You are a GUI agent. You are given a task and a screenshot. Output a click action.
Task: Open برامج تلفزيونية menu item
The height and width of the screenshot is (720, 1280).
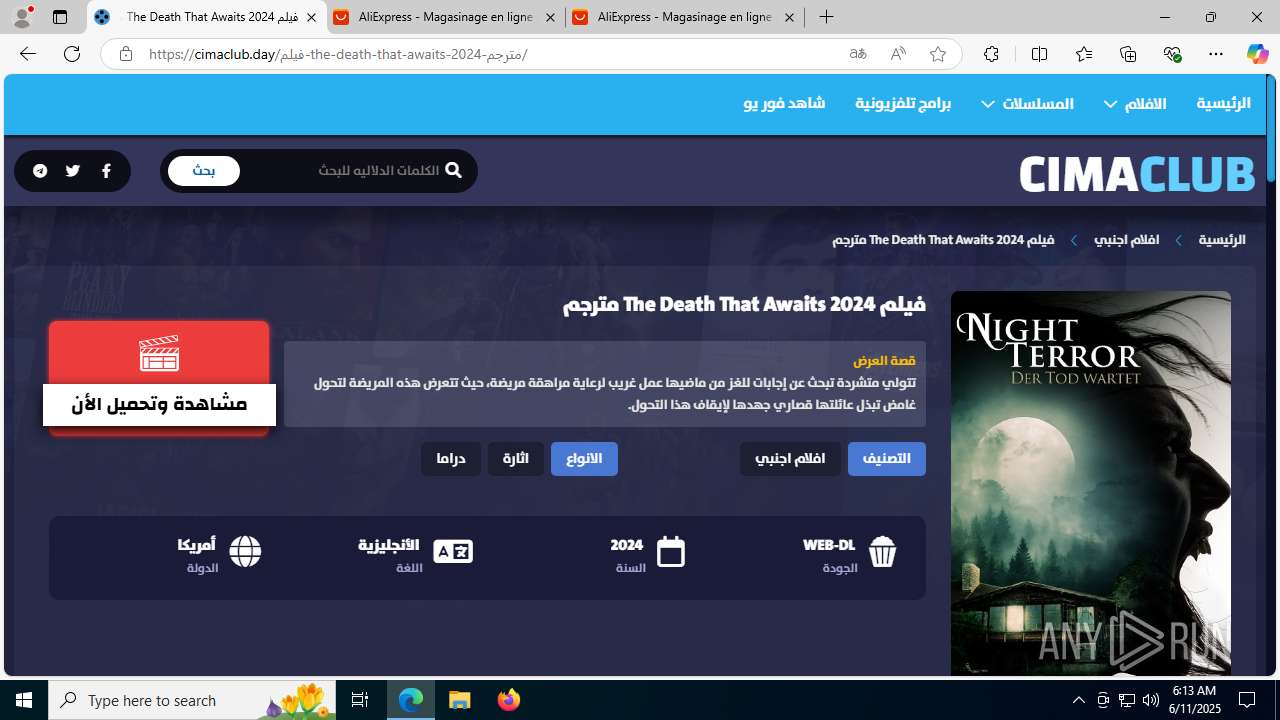point(903,104)
